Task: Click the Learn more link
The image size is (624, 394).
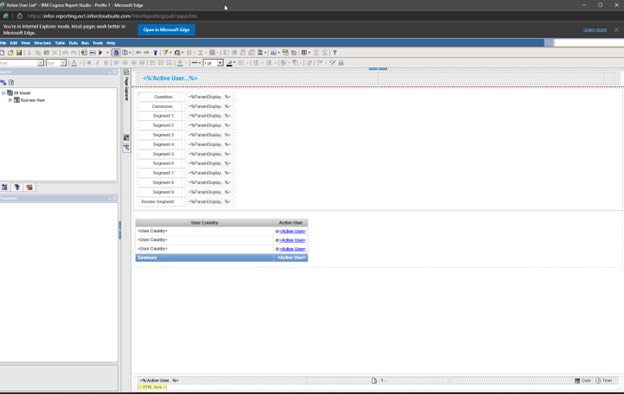Action: coord(595,30)
